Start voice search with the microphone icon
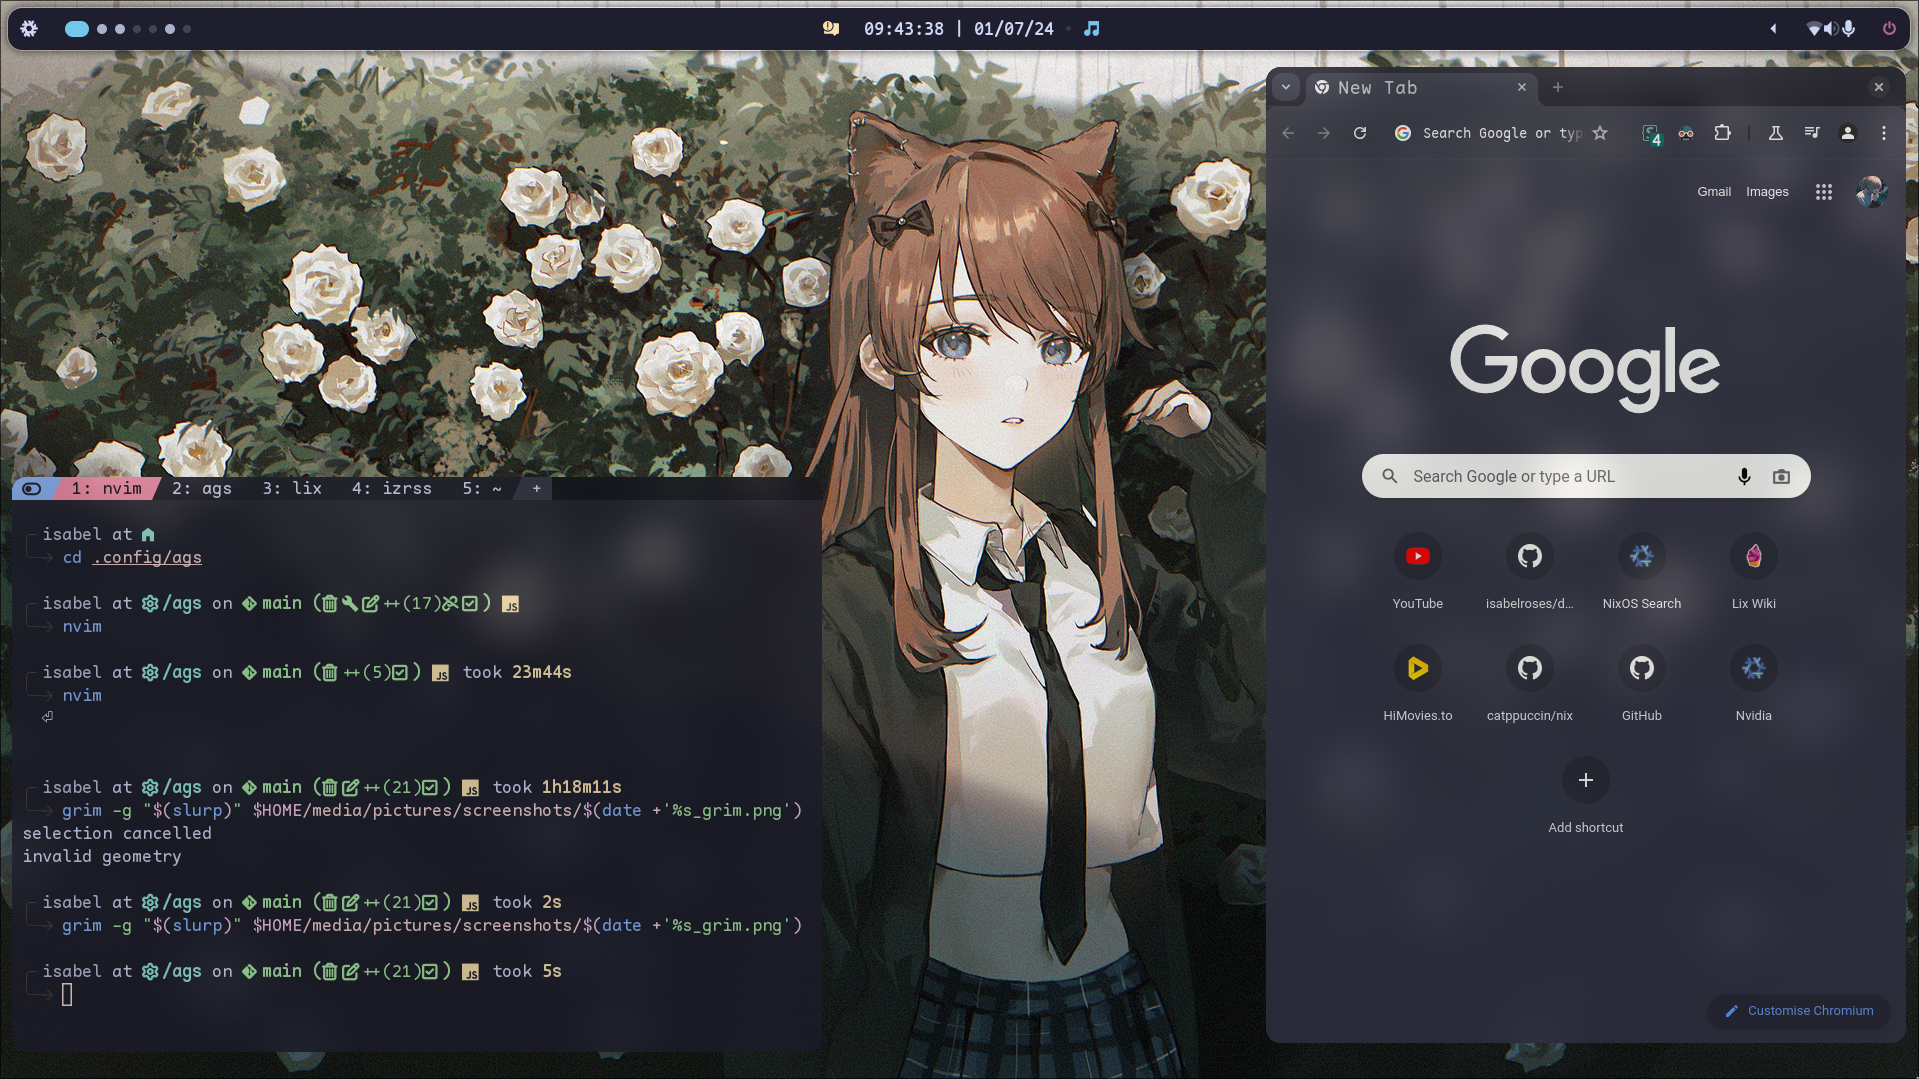The height and width of the screenshot is (1079, 1919). (x=1744, y=477)
